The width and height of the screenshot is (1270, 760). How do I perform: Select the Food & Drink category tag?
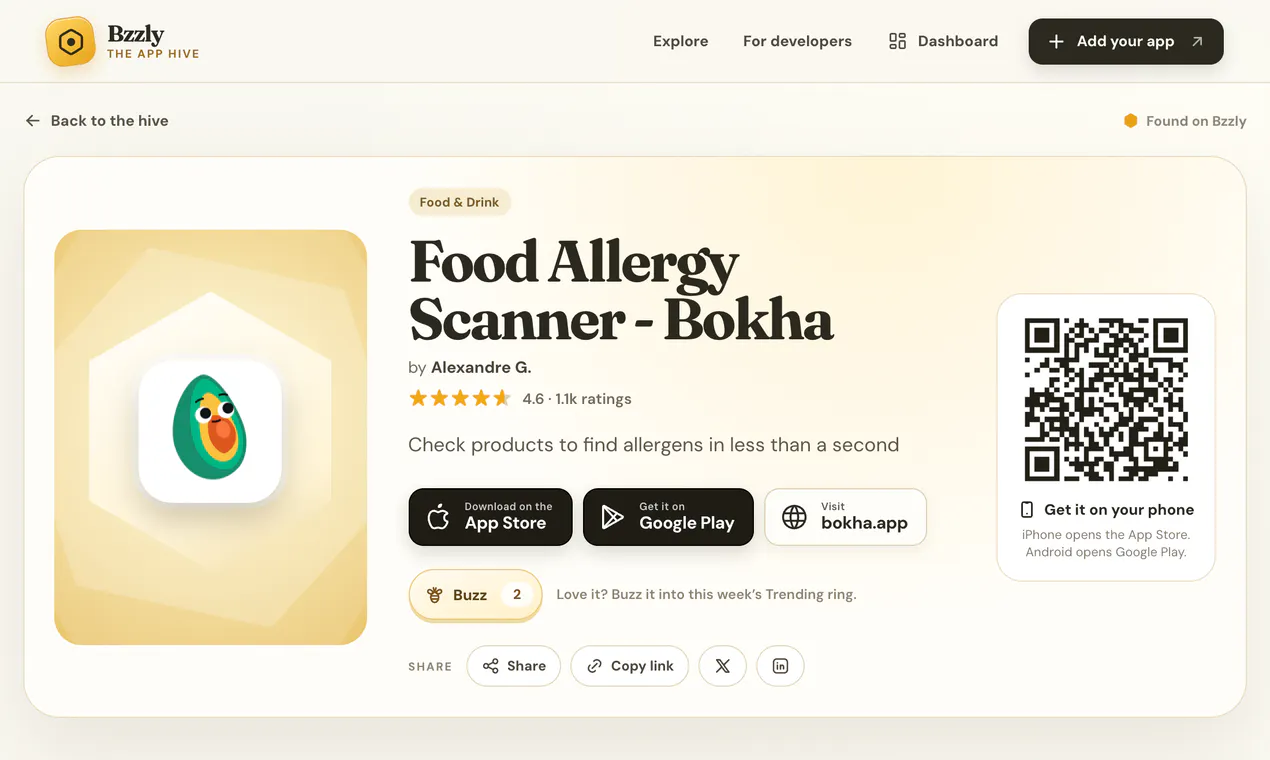[459, 202]
